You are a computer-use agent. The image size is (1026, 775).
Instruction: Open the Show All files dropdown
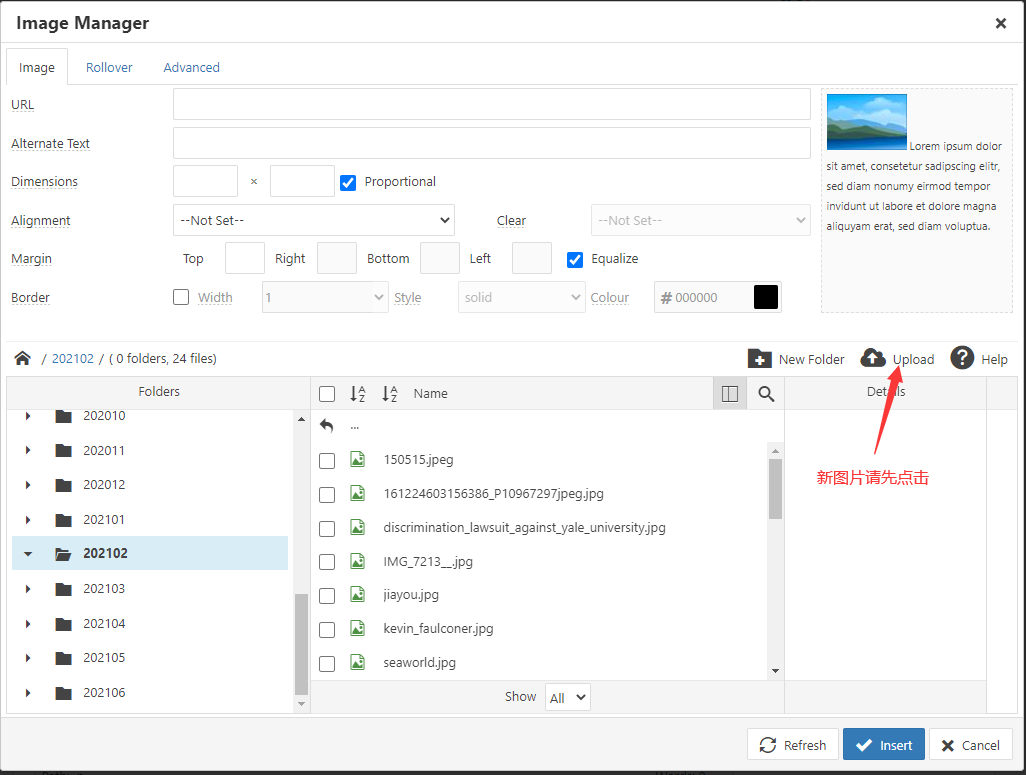click(567, 698)
